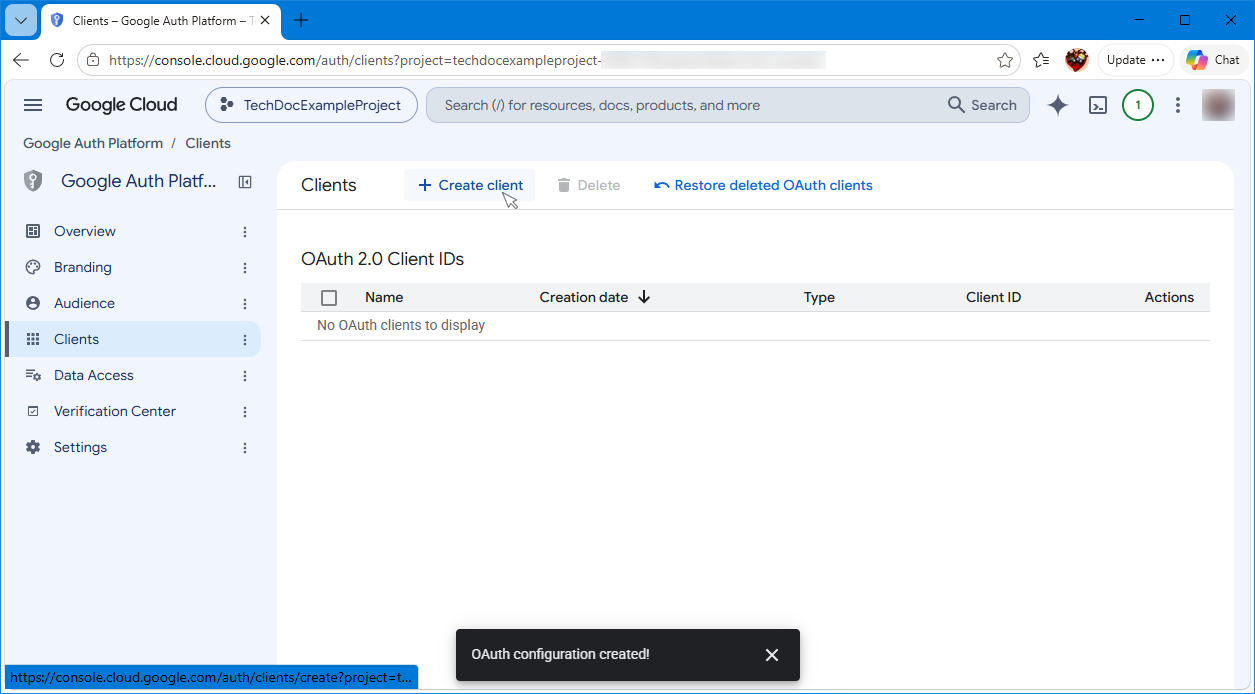Open notifications badge showing 1
Image resolution: width=1255 pixels, height=694 pixels.
coord(1138,105)
